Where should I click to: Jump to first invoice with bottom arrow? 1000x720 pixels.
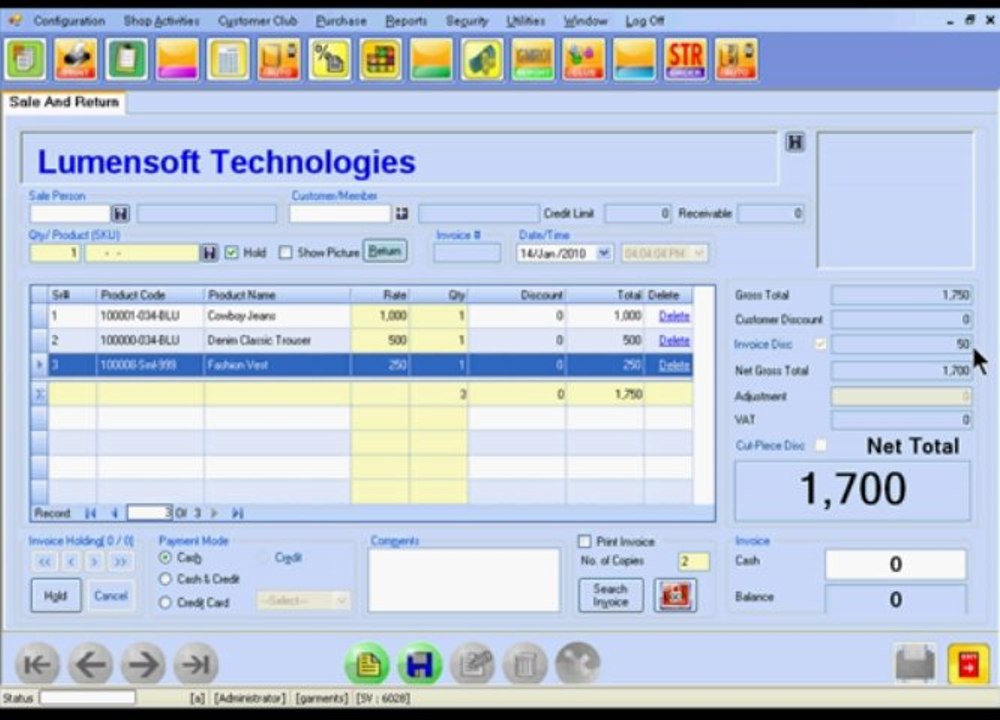[38, 665]
